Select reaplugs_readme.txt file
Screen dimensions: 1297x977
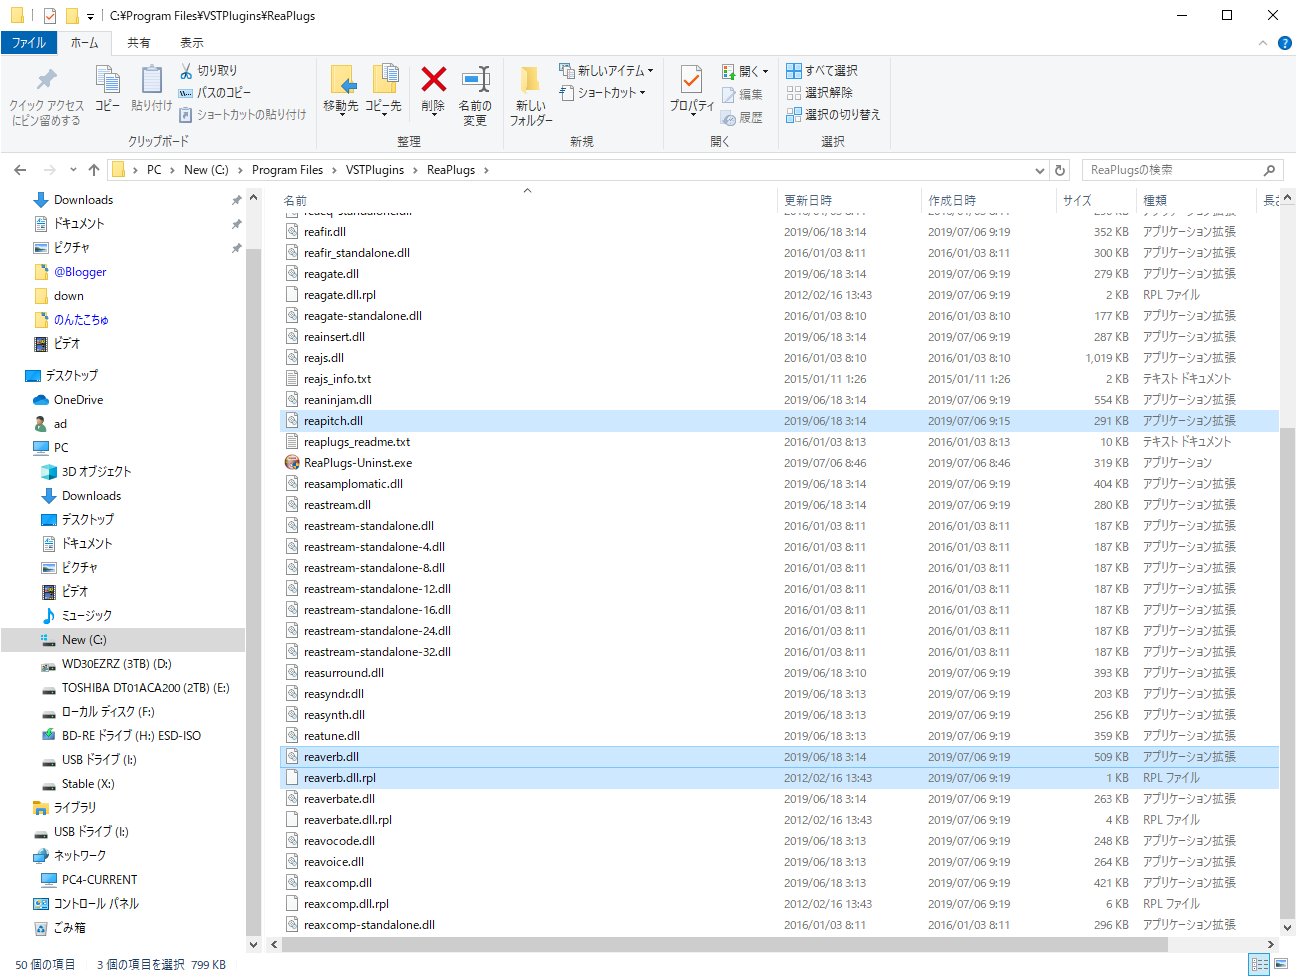357,442
